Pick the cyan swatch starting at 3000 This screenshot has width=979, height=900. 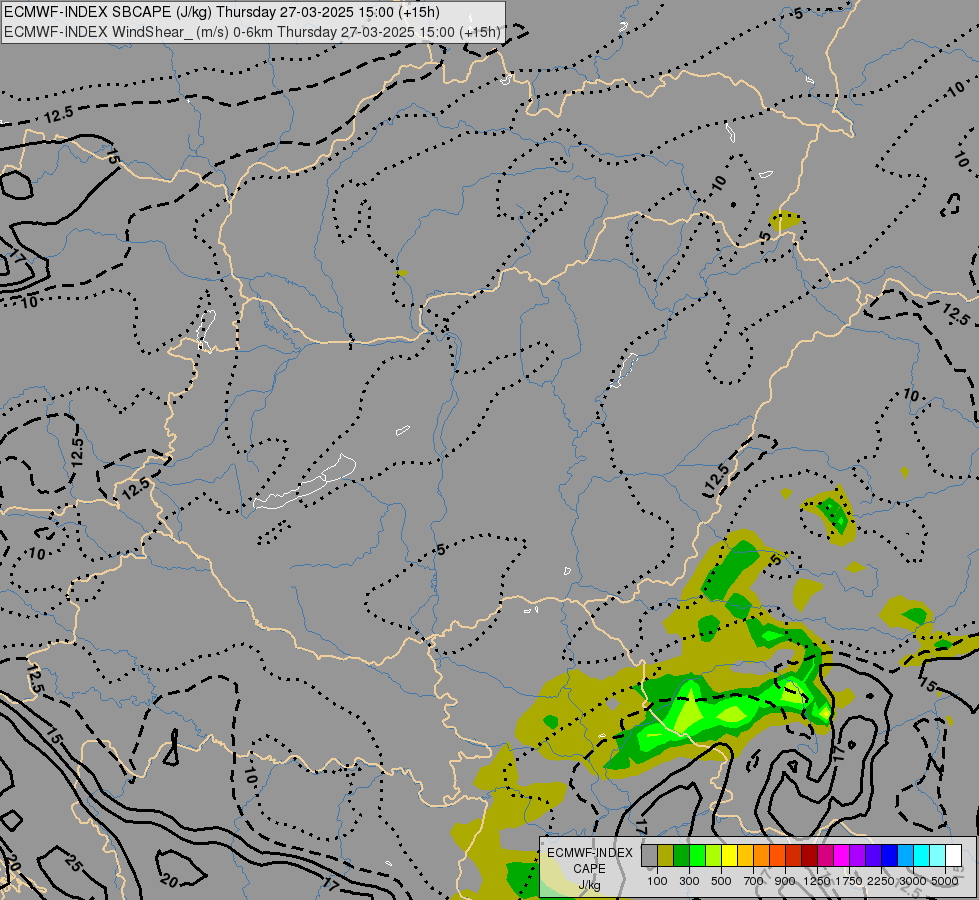(x=921, y=856)
